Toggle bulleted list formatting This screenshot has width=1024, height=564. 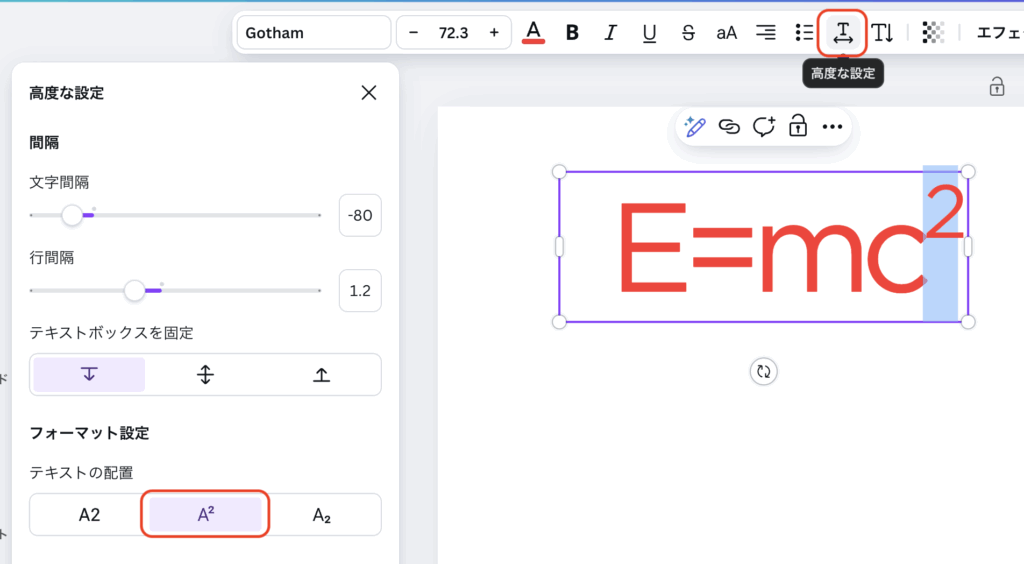(x=804, y=33)
